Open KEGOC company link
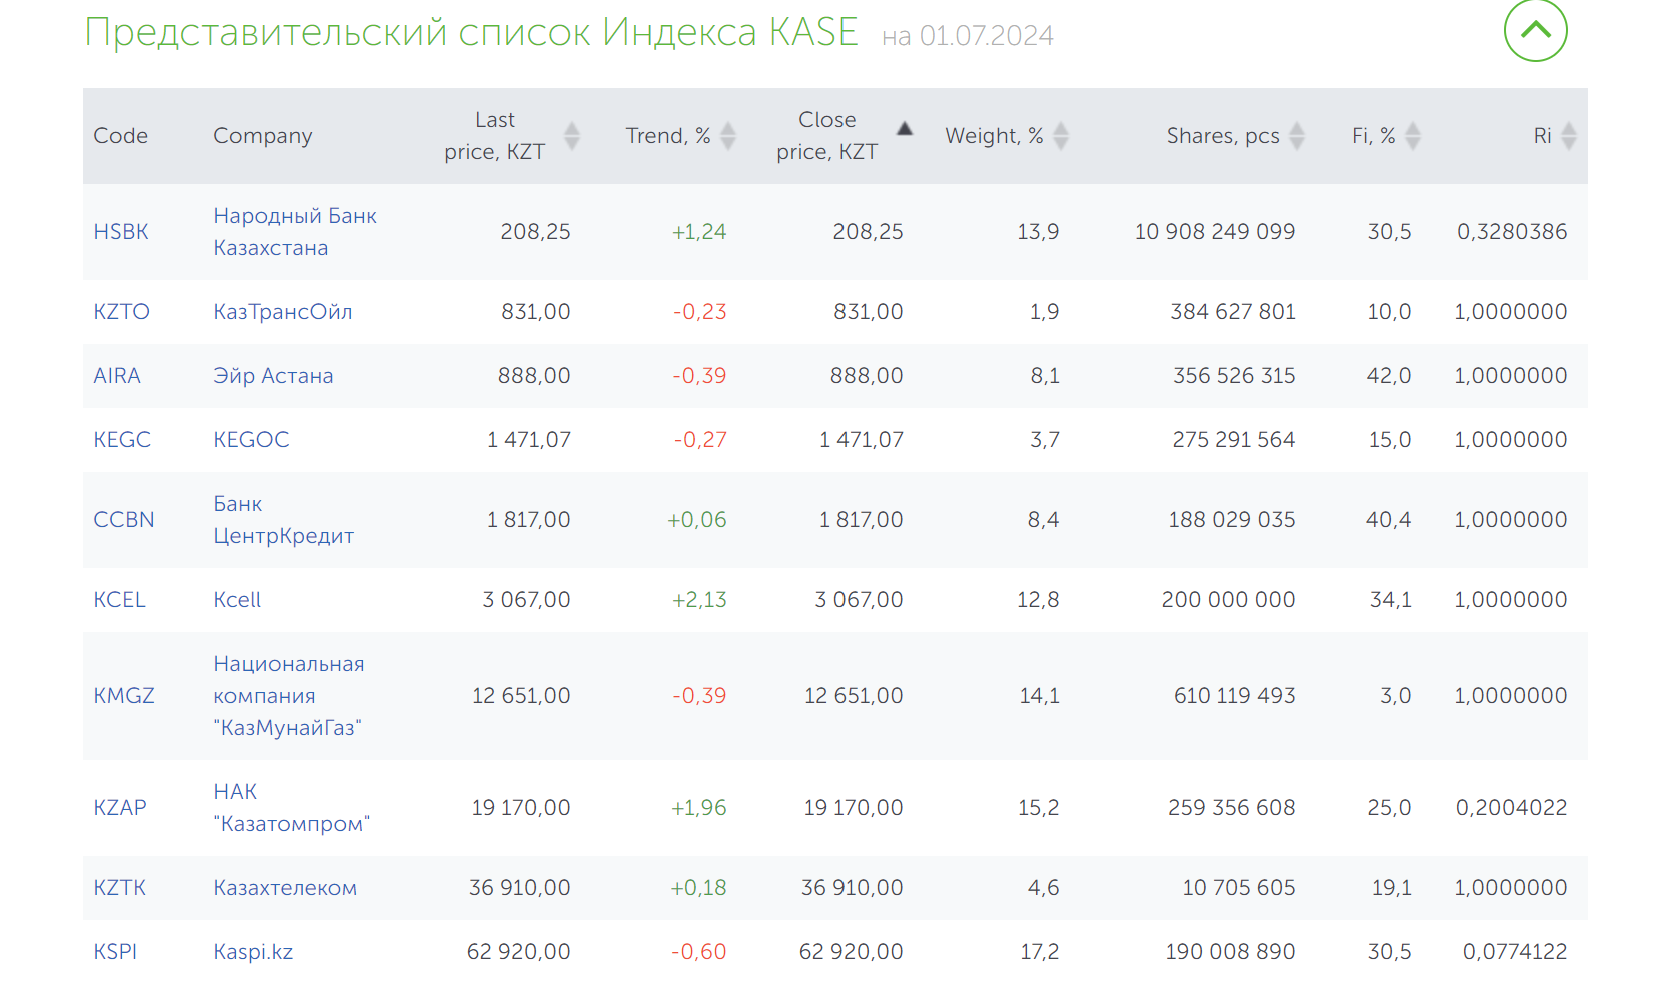Image resolution: width=1680 pixels, height=994 pixels. [251, 440]
